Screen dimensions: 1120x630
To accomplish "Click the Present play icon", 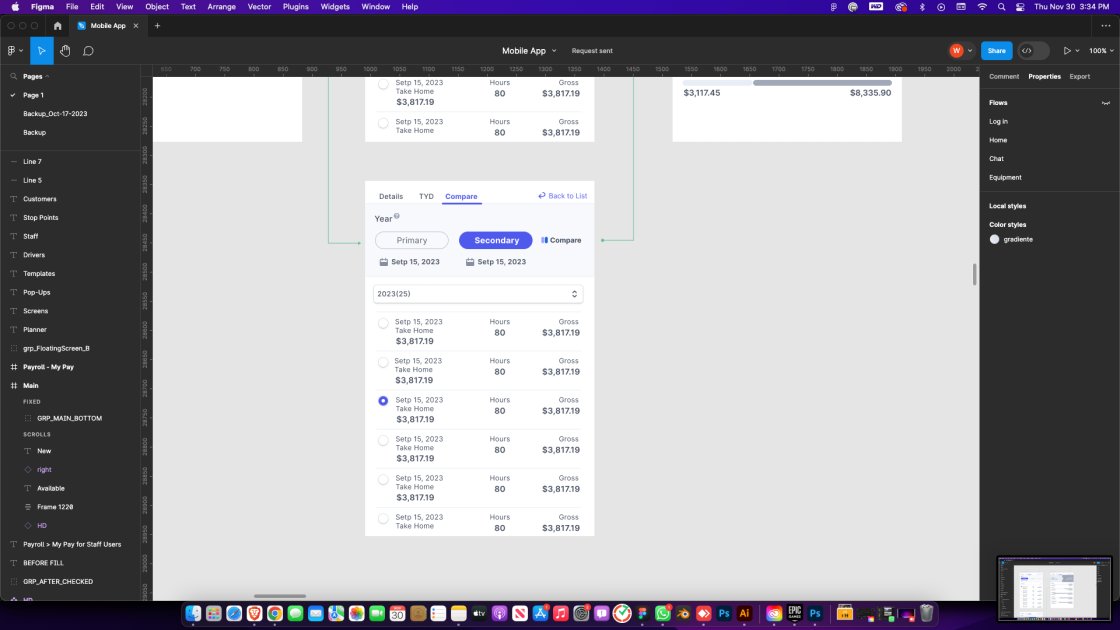I will pos(1067,51).
